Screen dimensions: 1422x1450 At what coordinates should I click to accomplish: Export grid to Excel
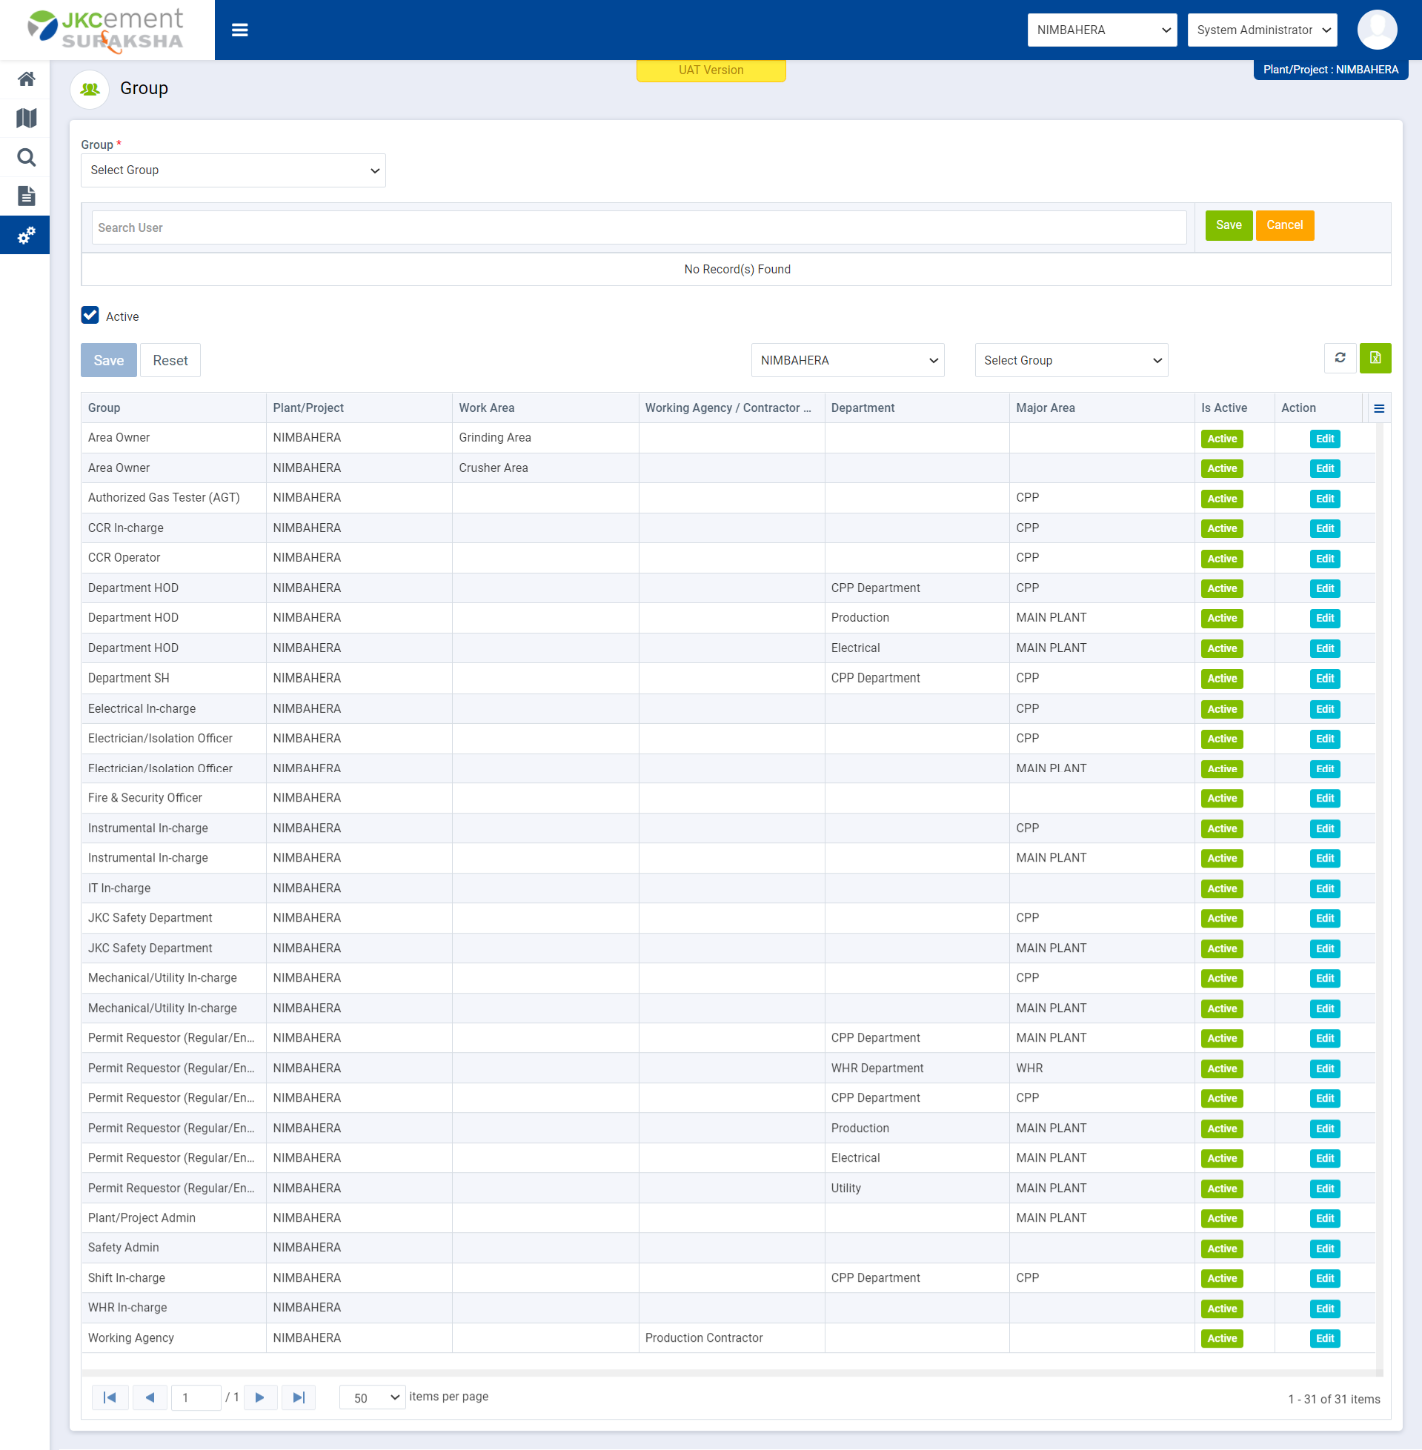(x=1375, y=358)
